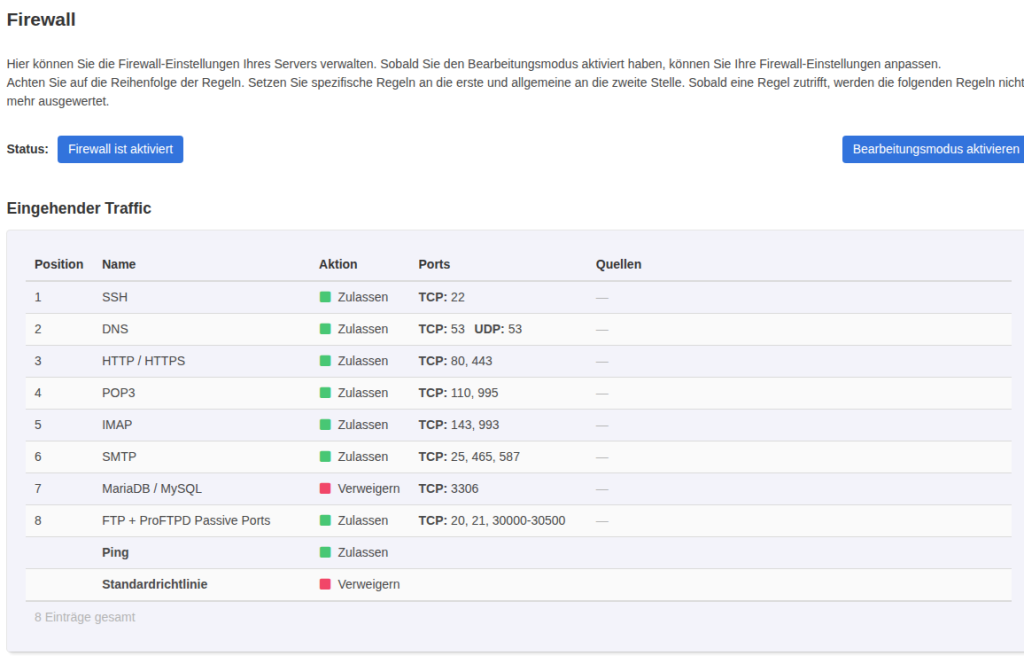Click the 'Name' column header

tap(119, 264)
